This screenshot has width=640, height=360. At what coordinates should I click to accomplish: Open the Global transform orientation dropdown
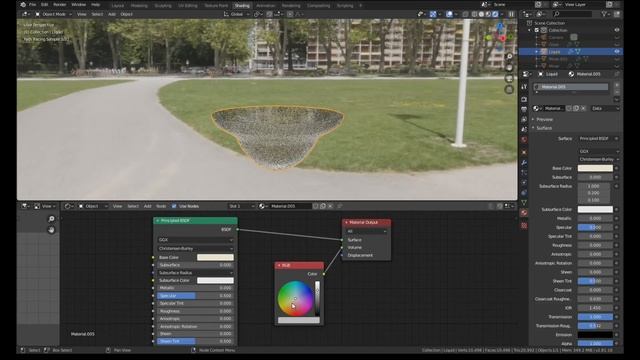[x=237, y=14]
